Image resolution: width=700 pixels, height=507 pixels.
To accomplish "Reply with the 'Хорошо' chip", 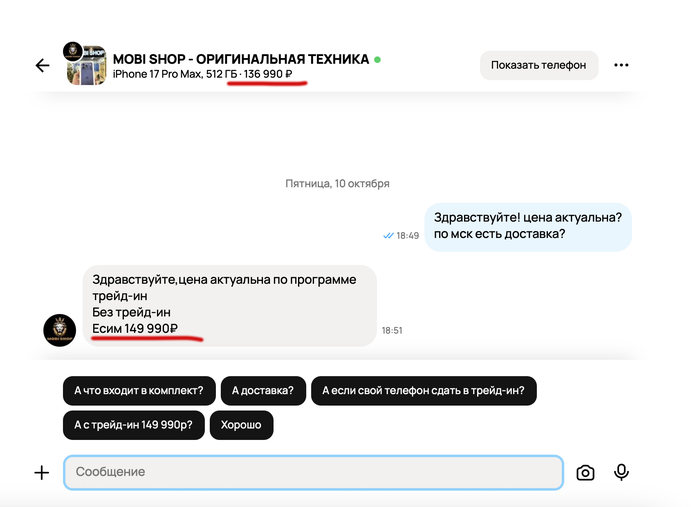I will point(241,425).
